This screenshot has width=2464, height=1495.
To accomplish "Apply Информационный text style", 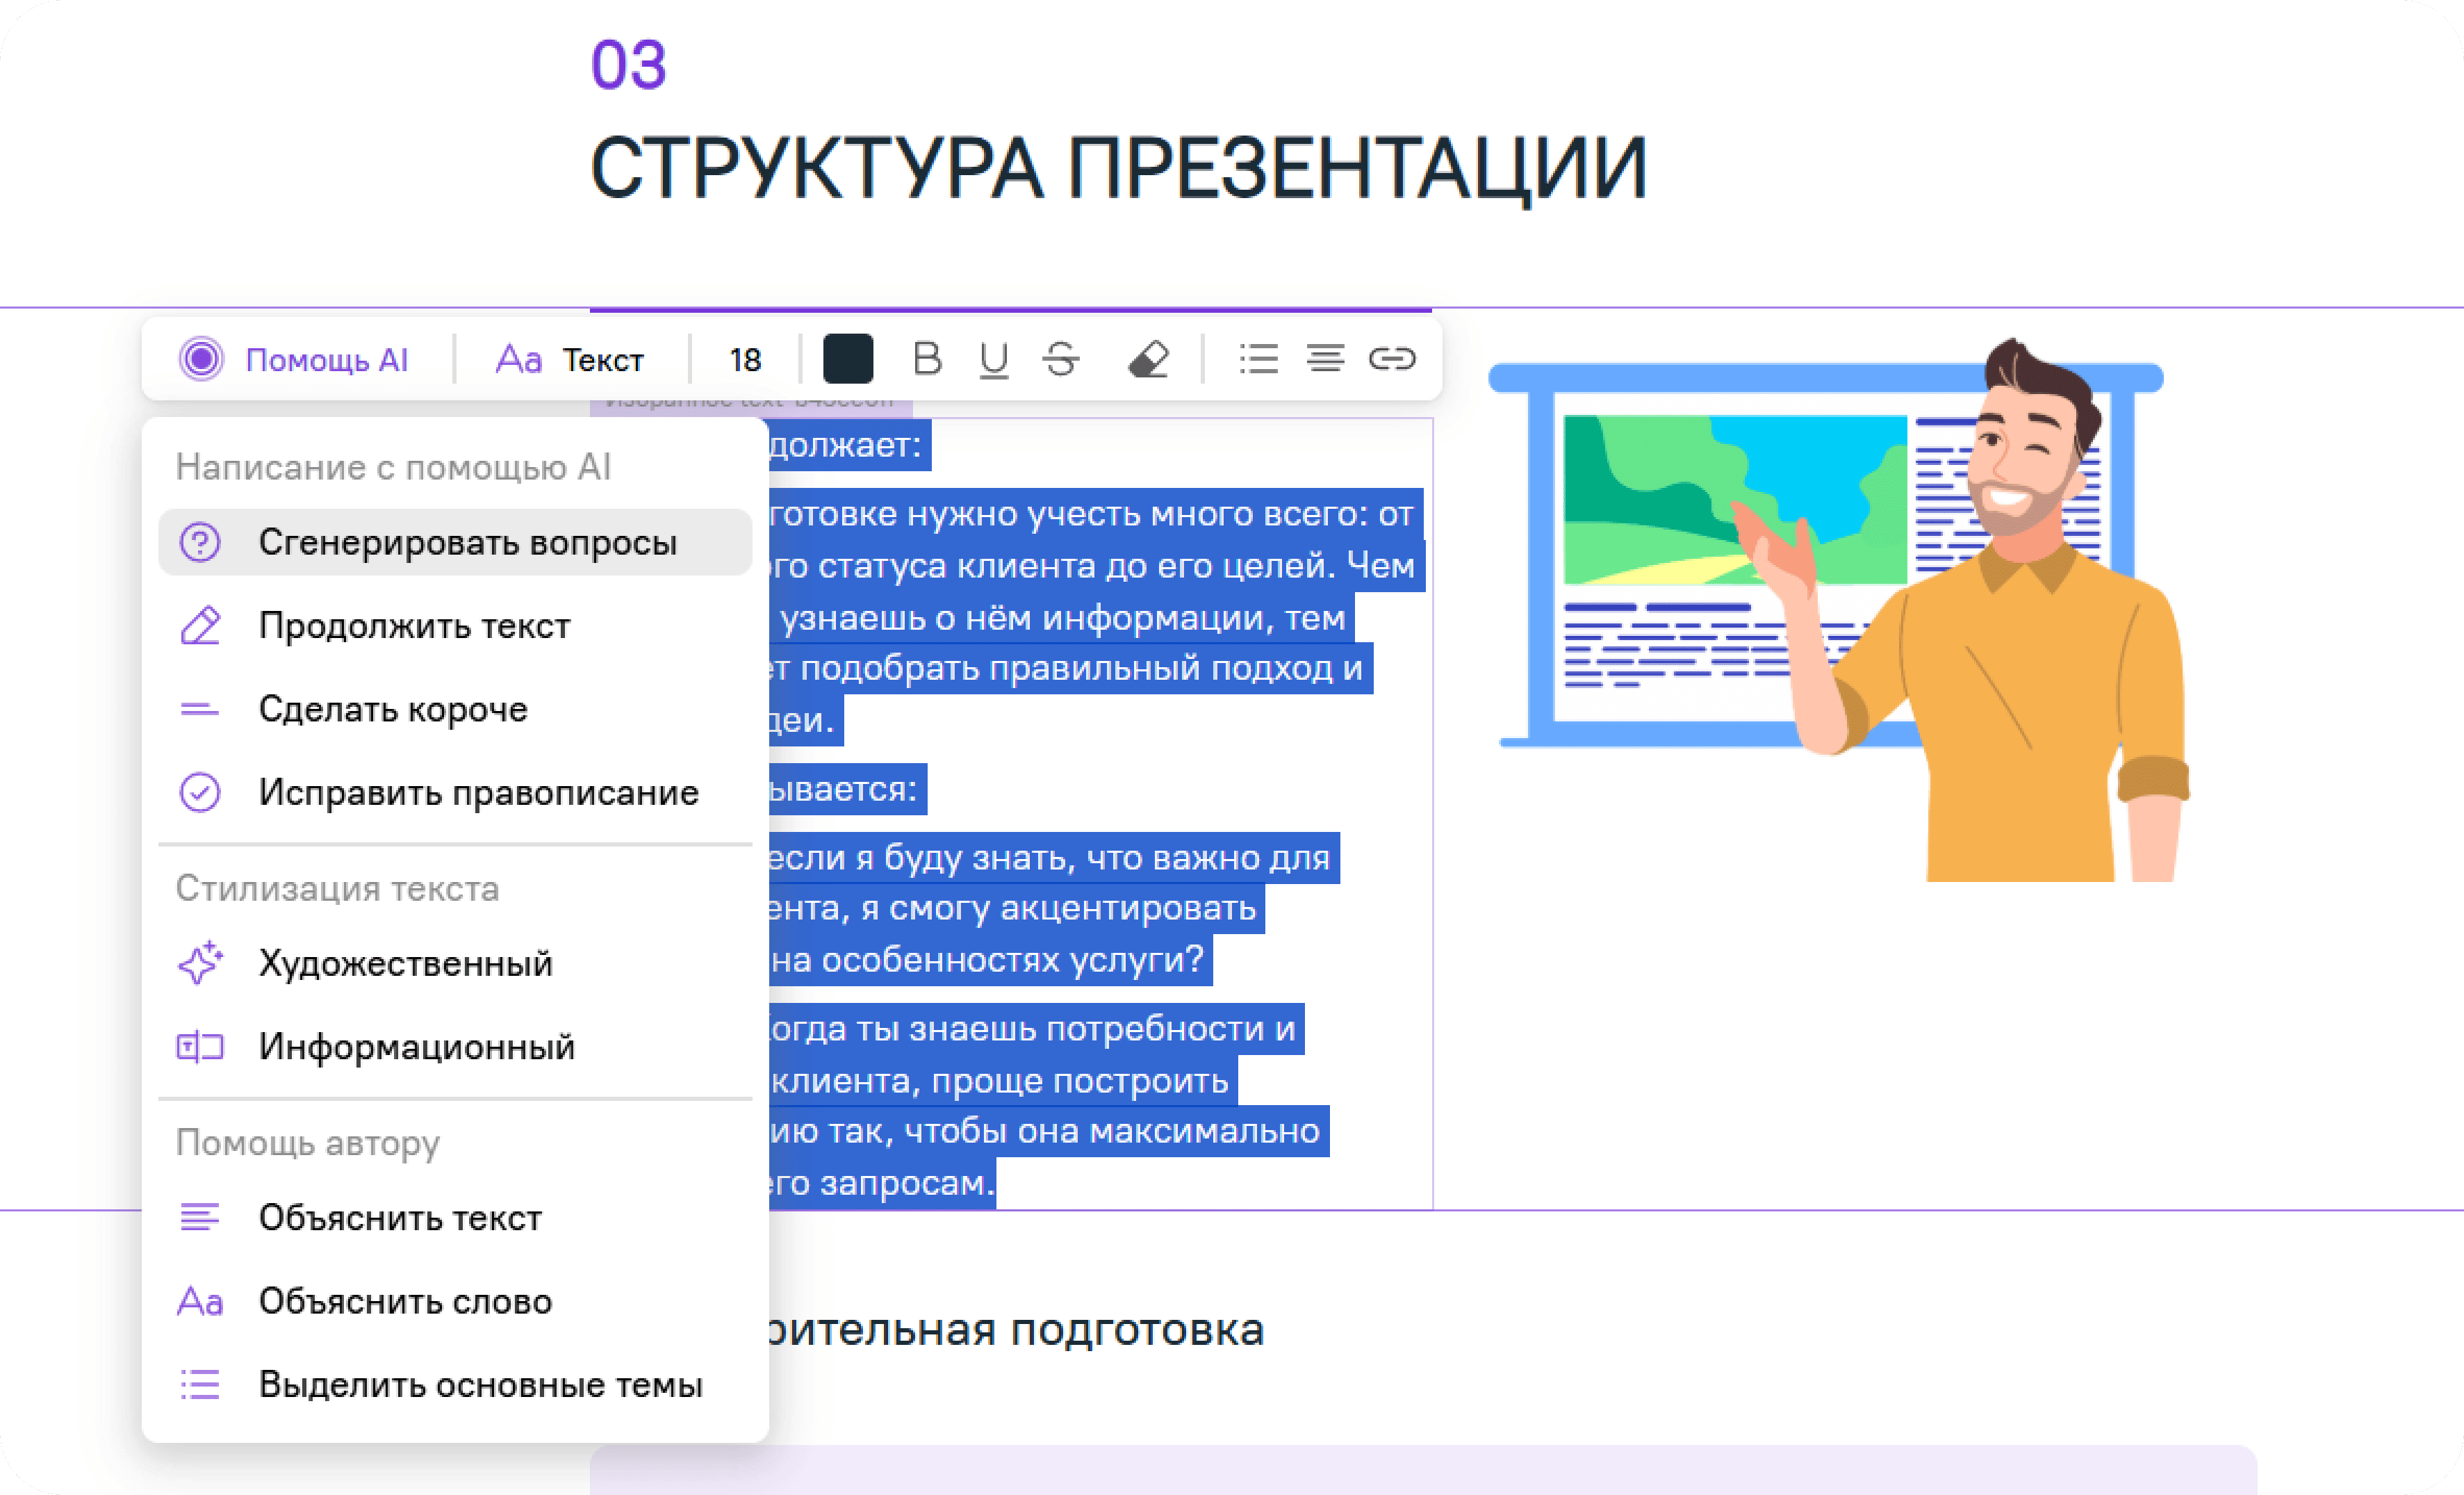I will click(416, 1047).
